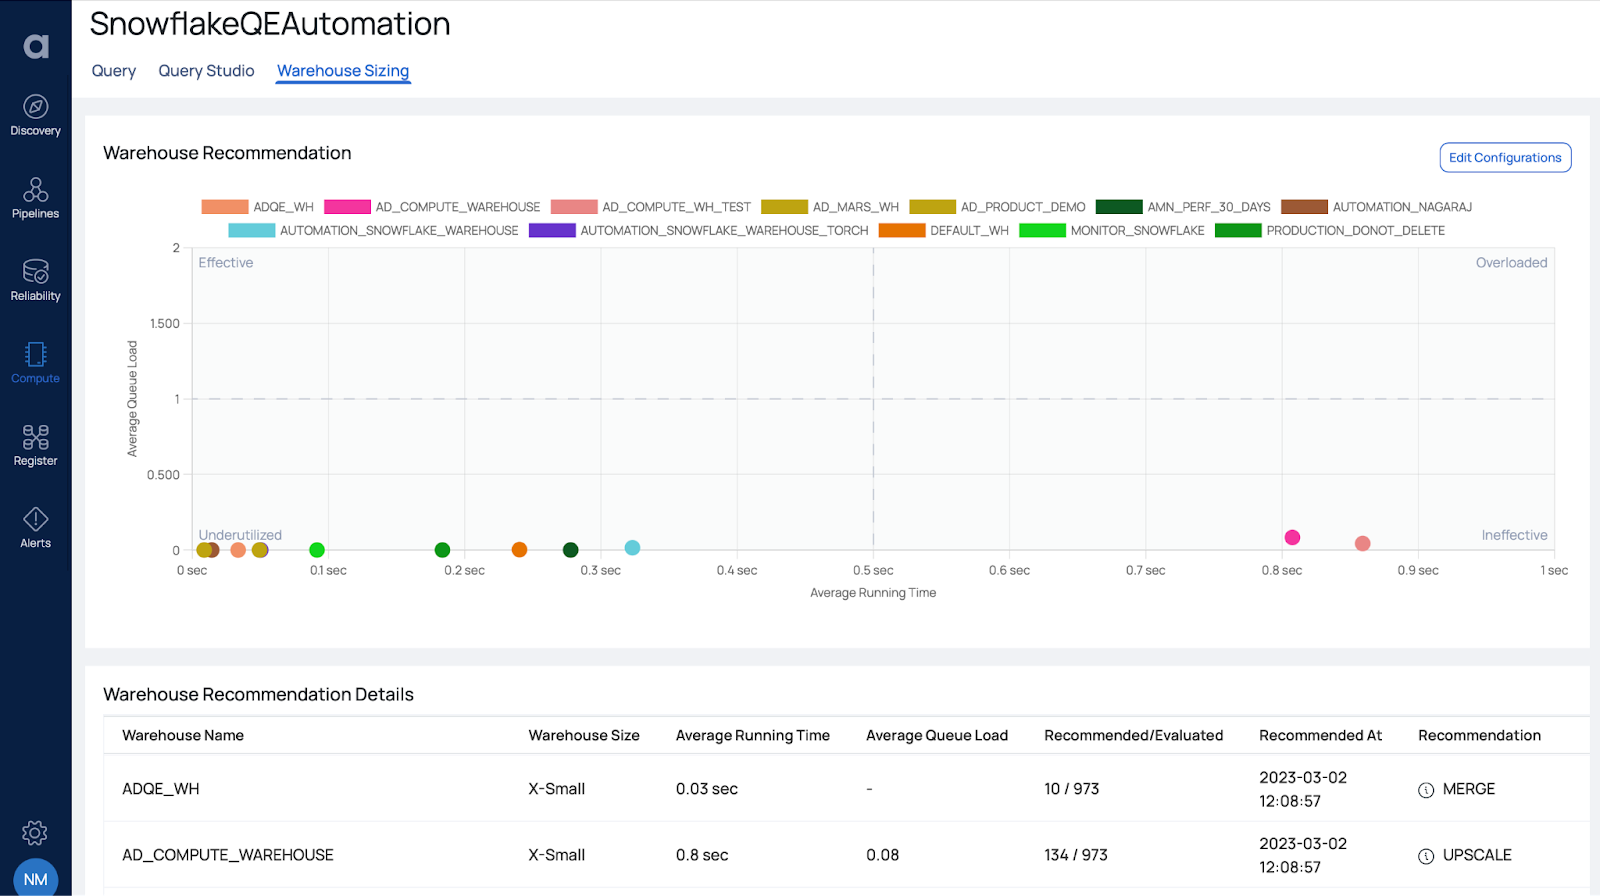Switch to the Query tab
Viewport: 1600px width, 896px height.
coord(114,71)
